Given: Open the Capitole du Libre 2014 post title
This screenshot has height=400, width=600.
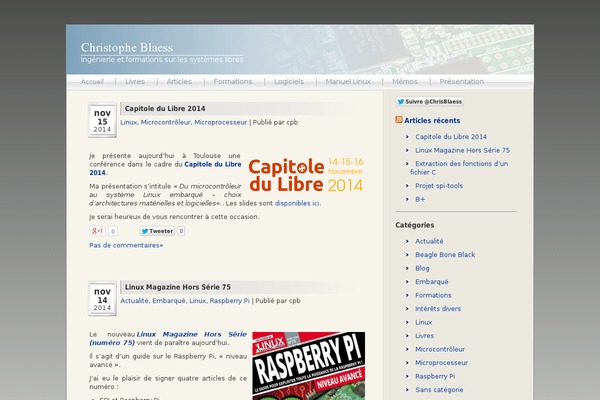Looking at the screenshot, I should pyautogui.click(x=165, y=108).
